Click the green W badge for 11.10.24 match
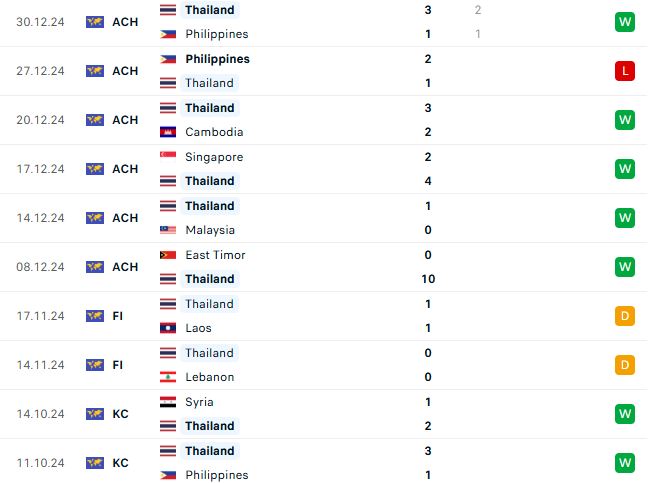The image size is (652, 483). (625, 463)
